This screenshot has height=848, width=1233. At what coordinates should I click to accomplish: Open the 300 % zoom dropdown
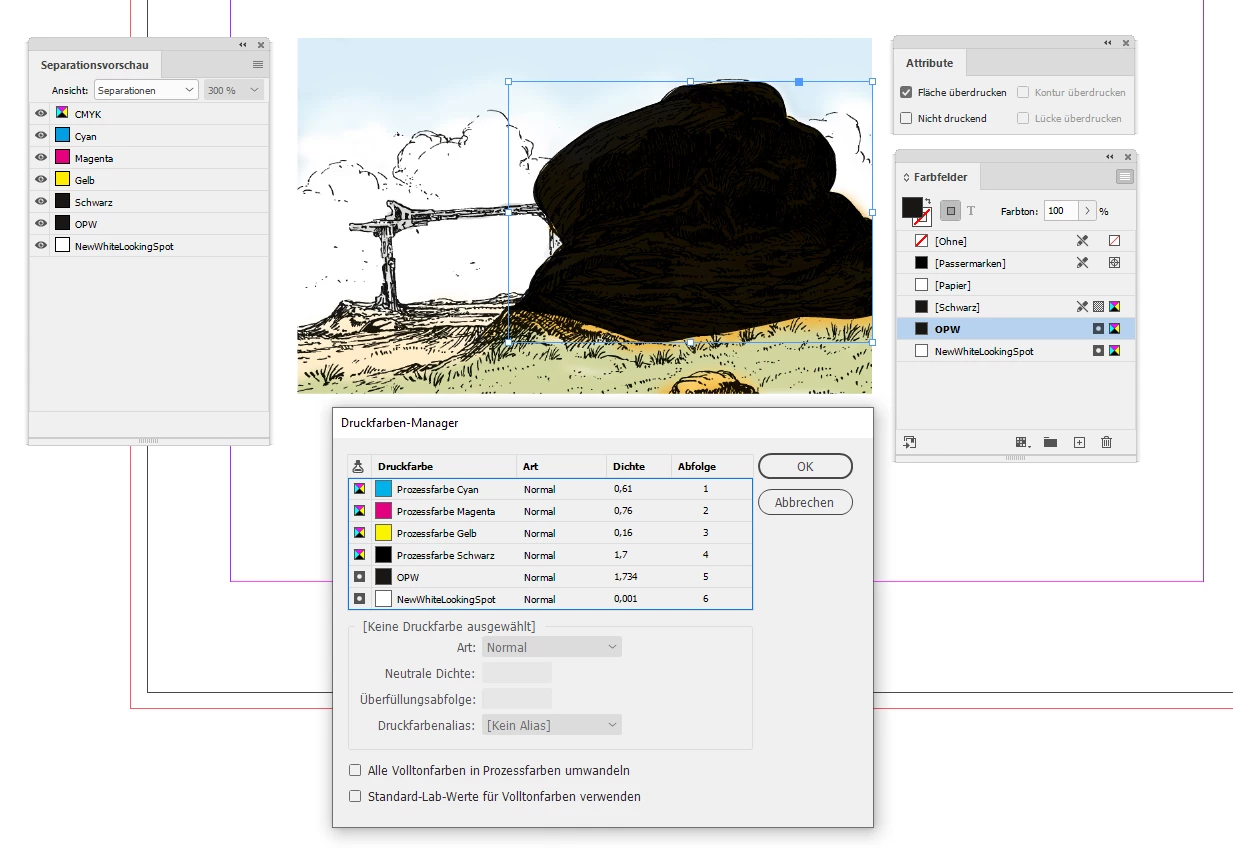click(x=234, y=90)
